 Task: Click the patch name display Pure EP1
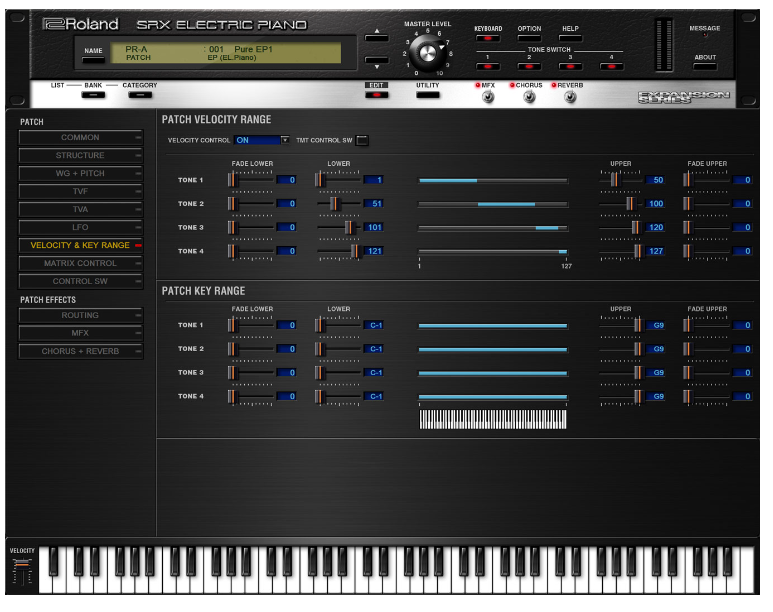pos(253,49)
